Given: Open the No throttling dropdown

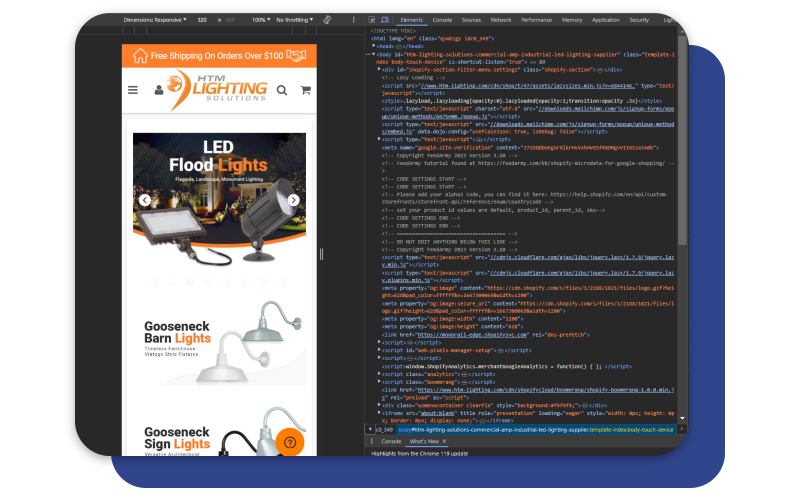Looking at the screenshot, I should click(x=295, y=20).
